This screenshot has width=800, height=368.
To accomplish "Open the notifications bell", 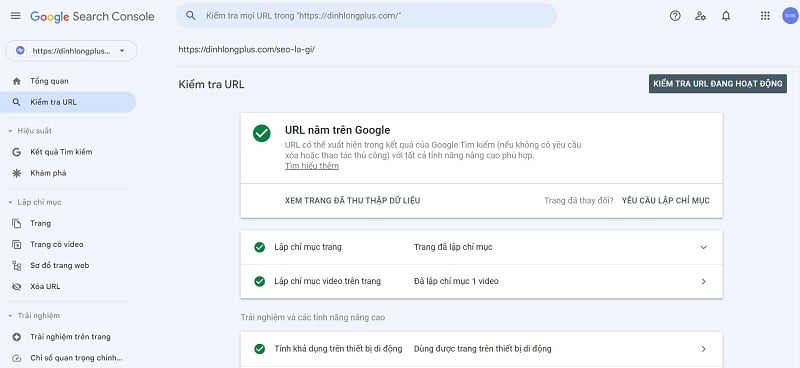I will (726, 16).
